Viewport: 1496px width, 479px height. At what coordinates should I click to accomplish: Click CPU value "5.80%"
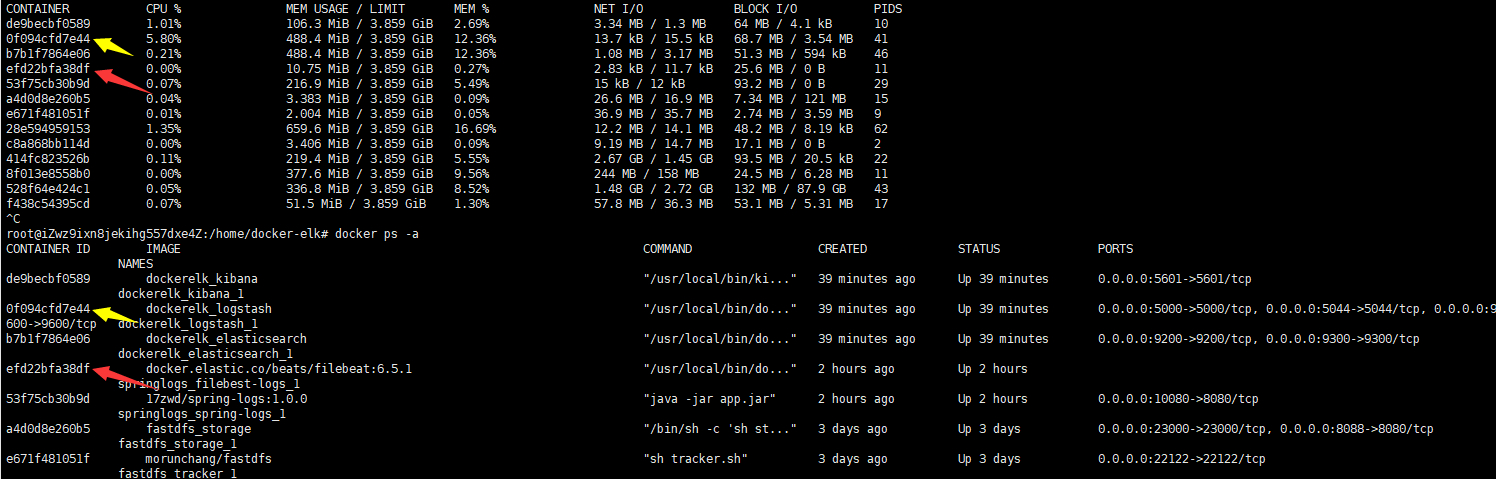click(163, 38)
